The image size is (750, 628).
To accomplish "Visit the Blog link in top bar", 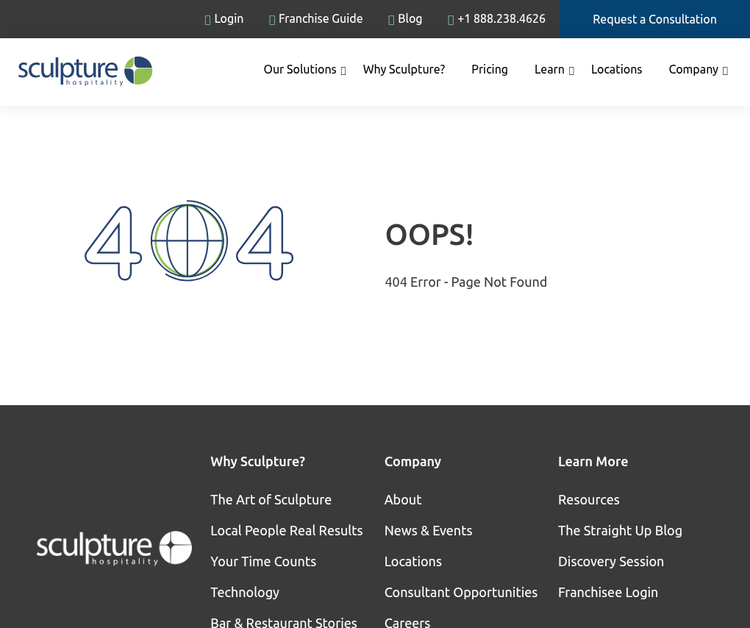I will coord(410,19).
